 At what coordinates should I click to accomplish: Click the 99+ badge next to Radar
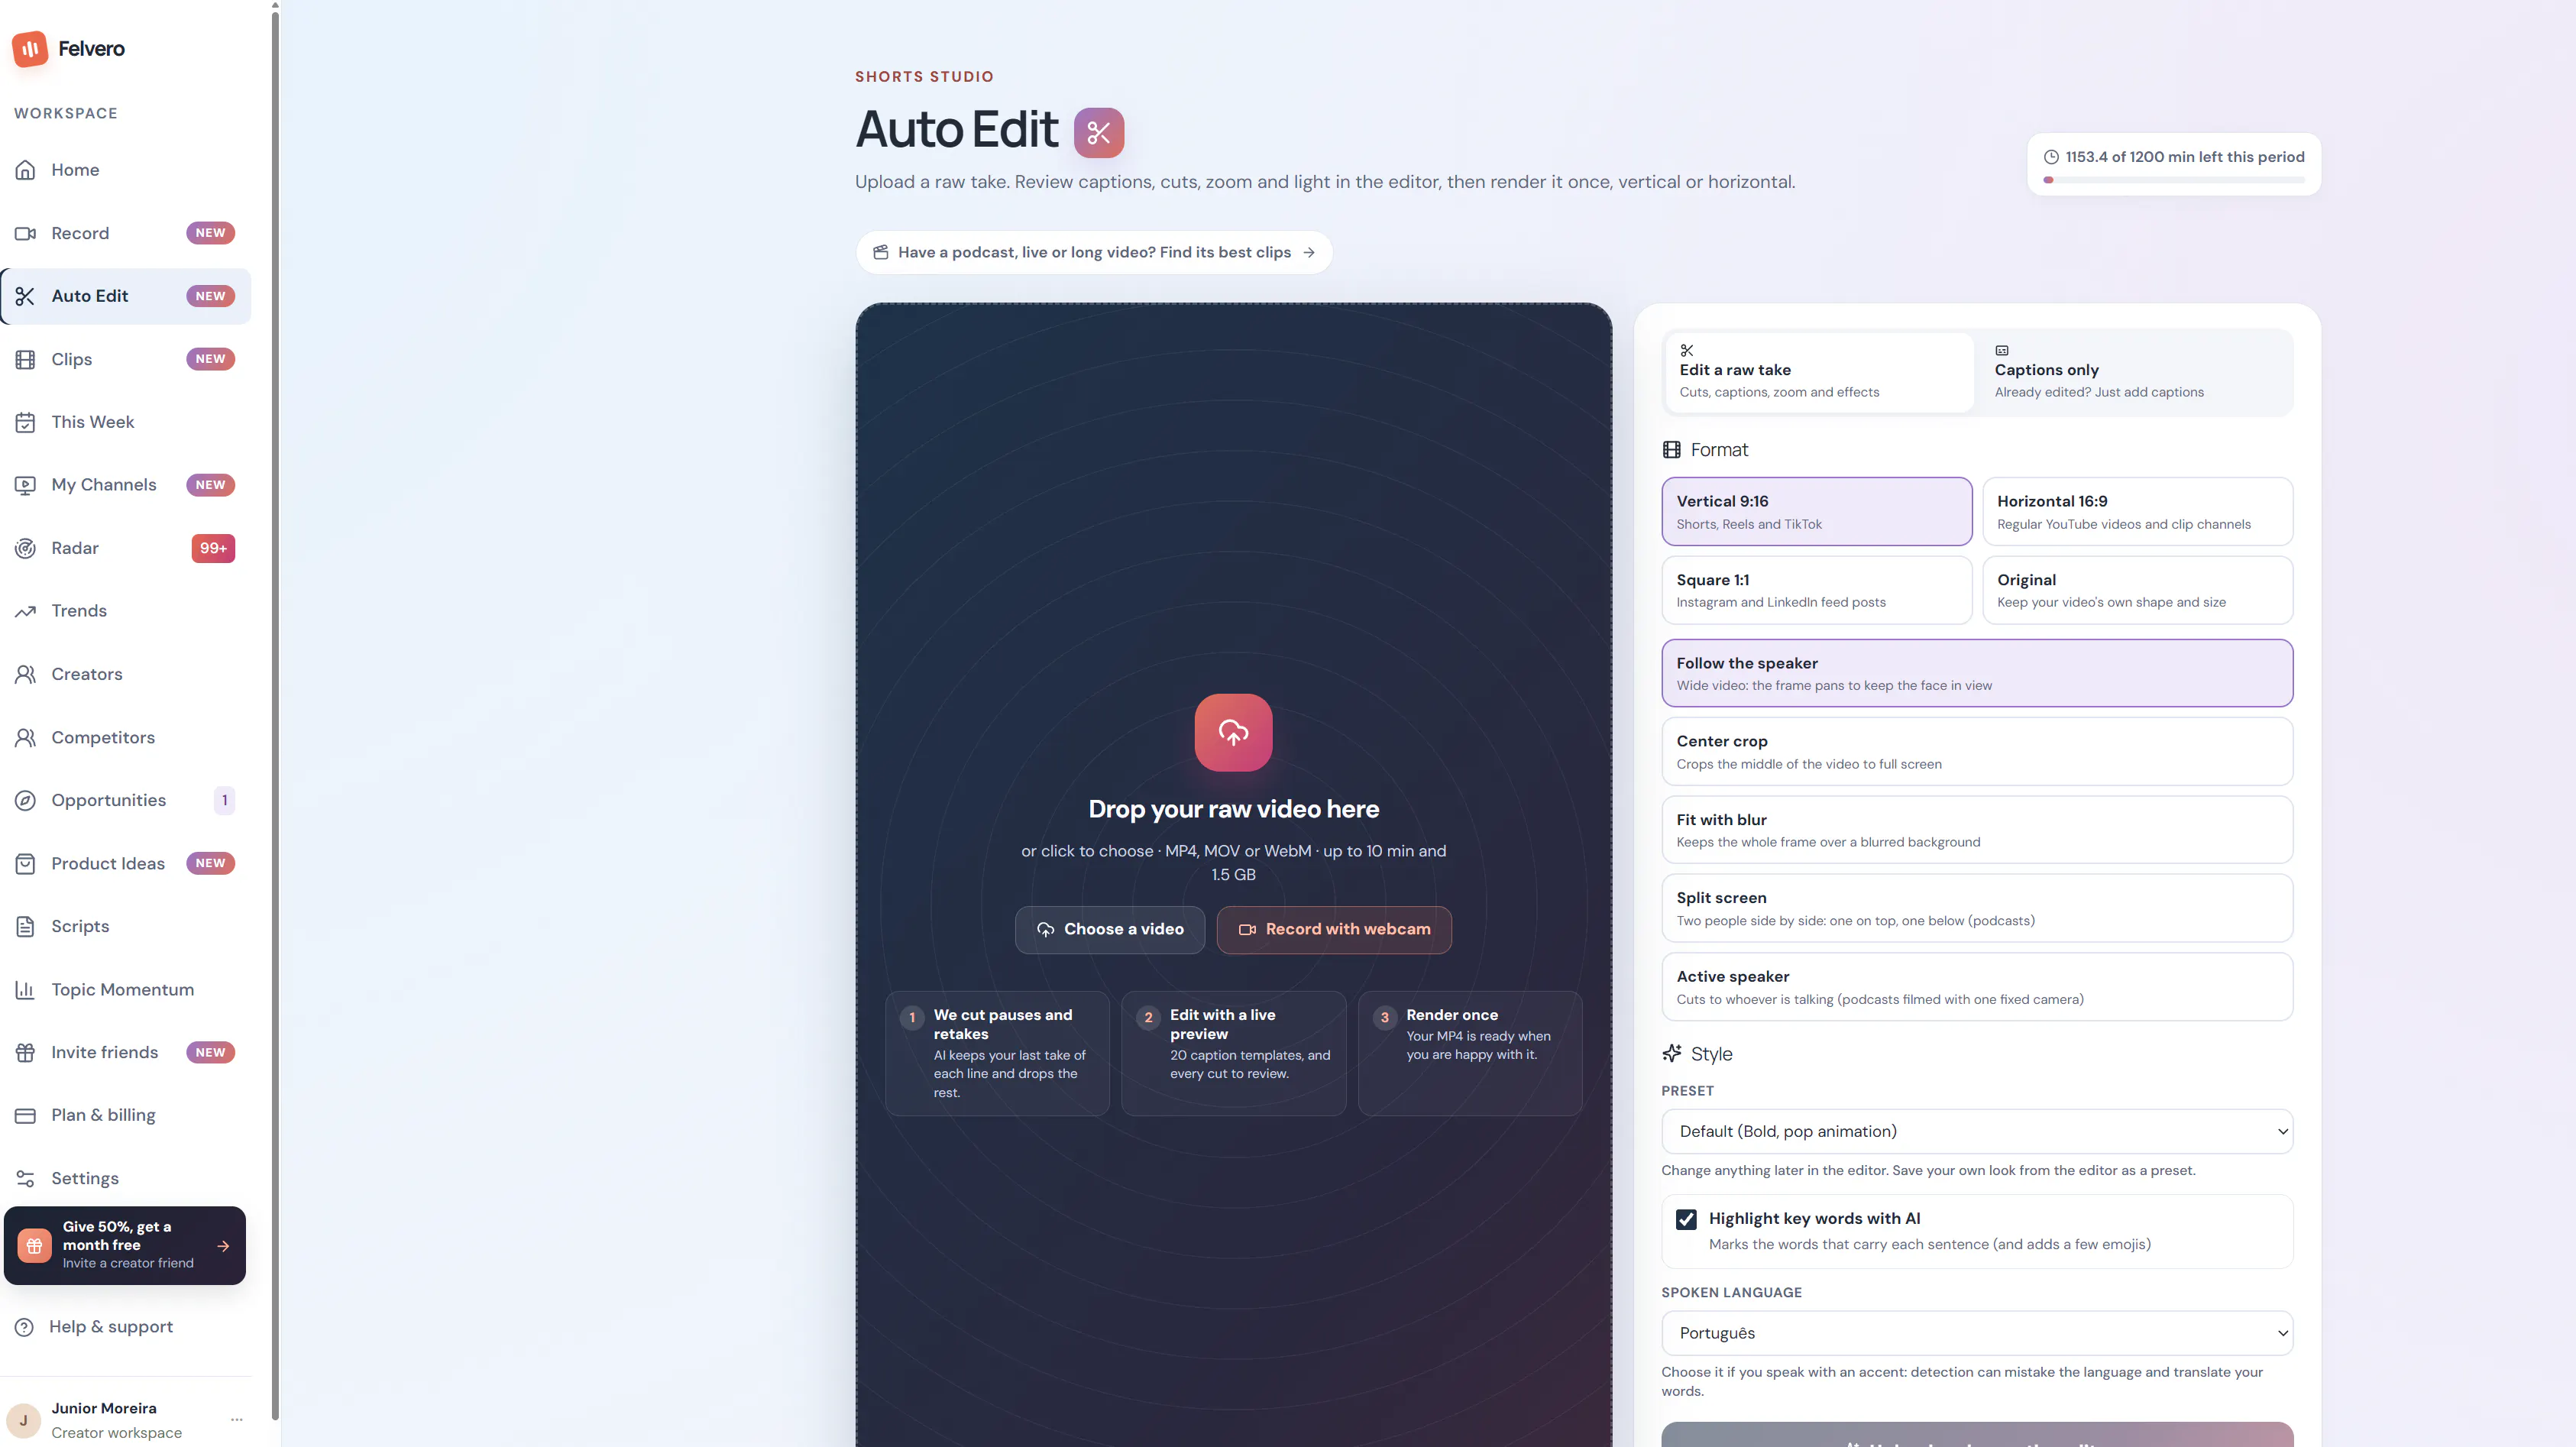(x=213, y=548)
